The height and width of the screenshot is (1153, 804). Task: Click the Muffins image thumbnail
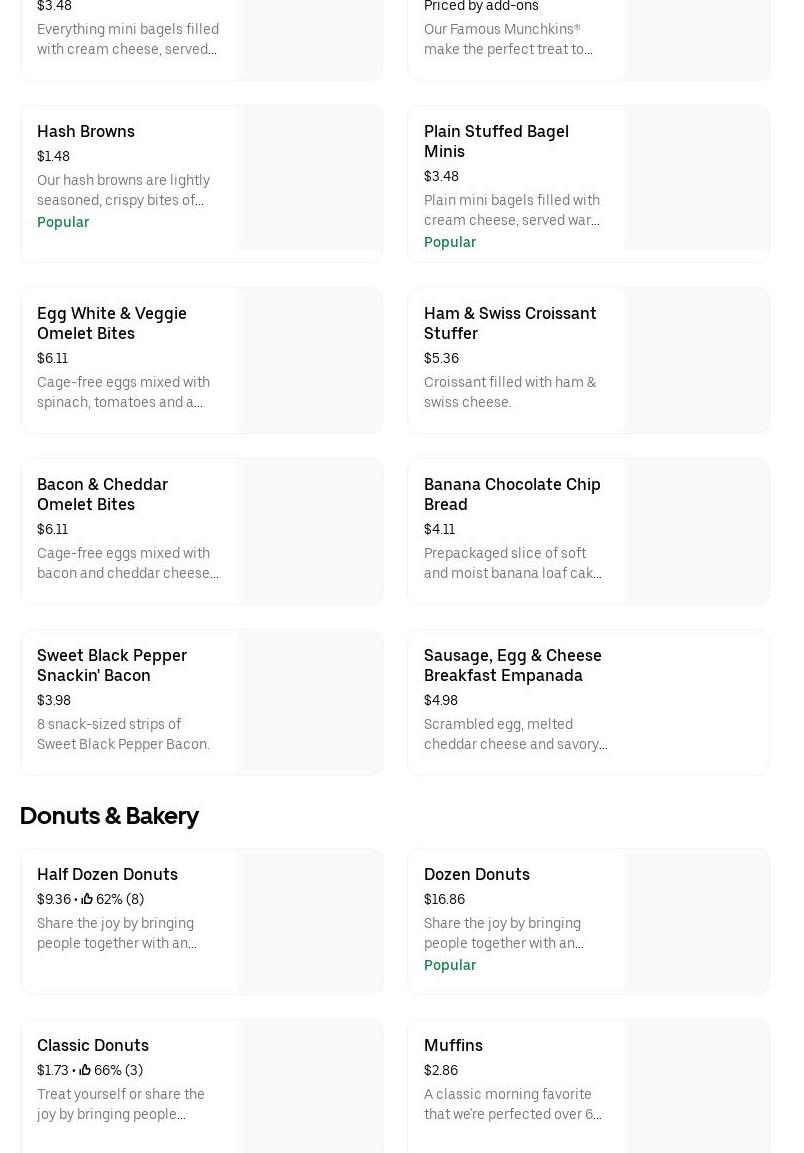click(x=696, y=1087)
